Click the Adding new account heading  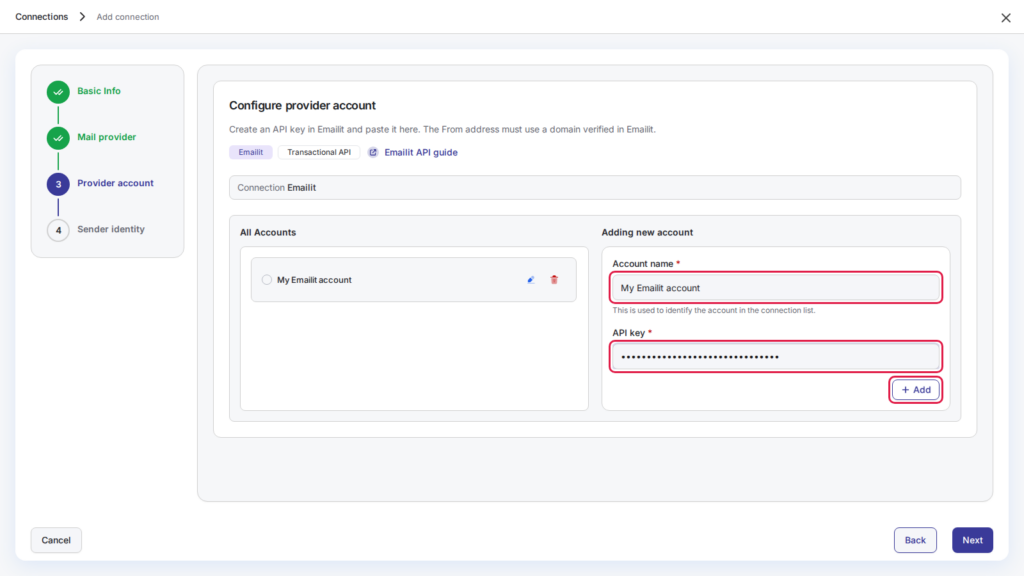click(647, 232)
